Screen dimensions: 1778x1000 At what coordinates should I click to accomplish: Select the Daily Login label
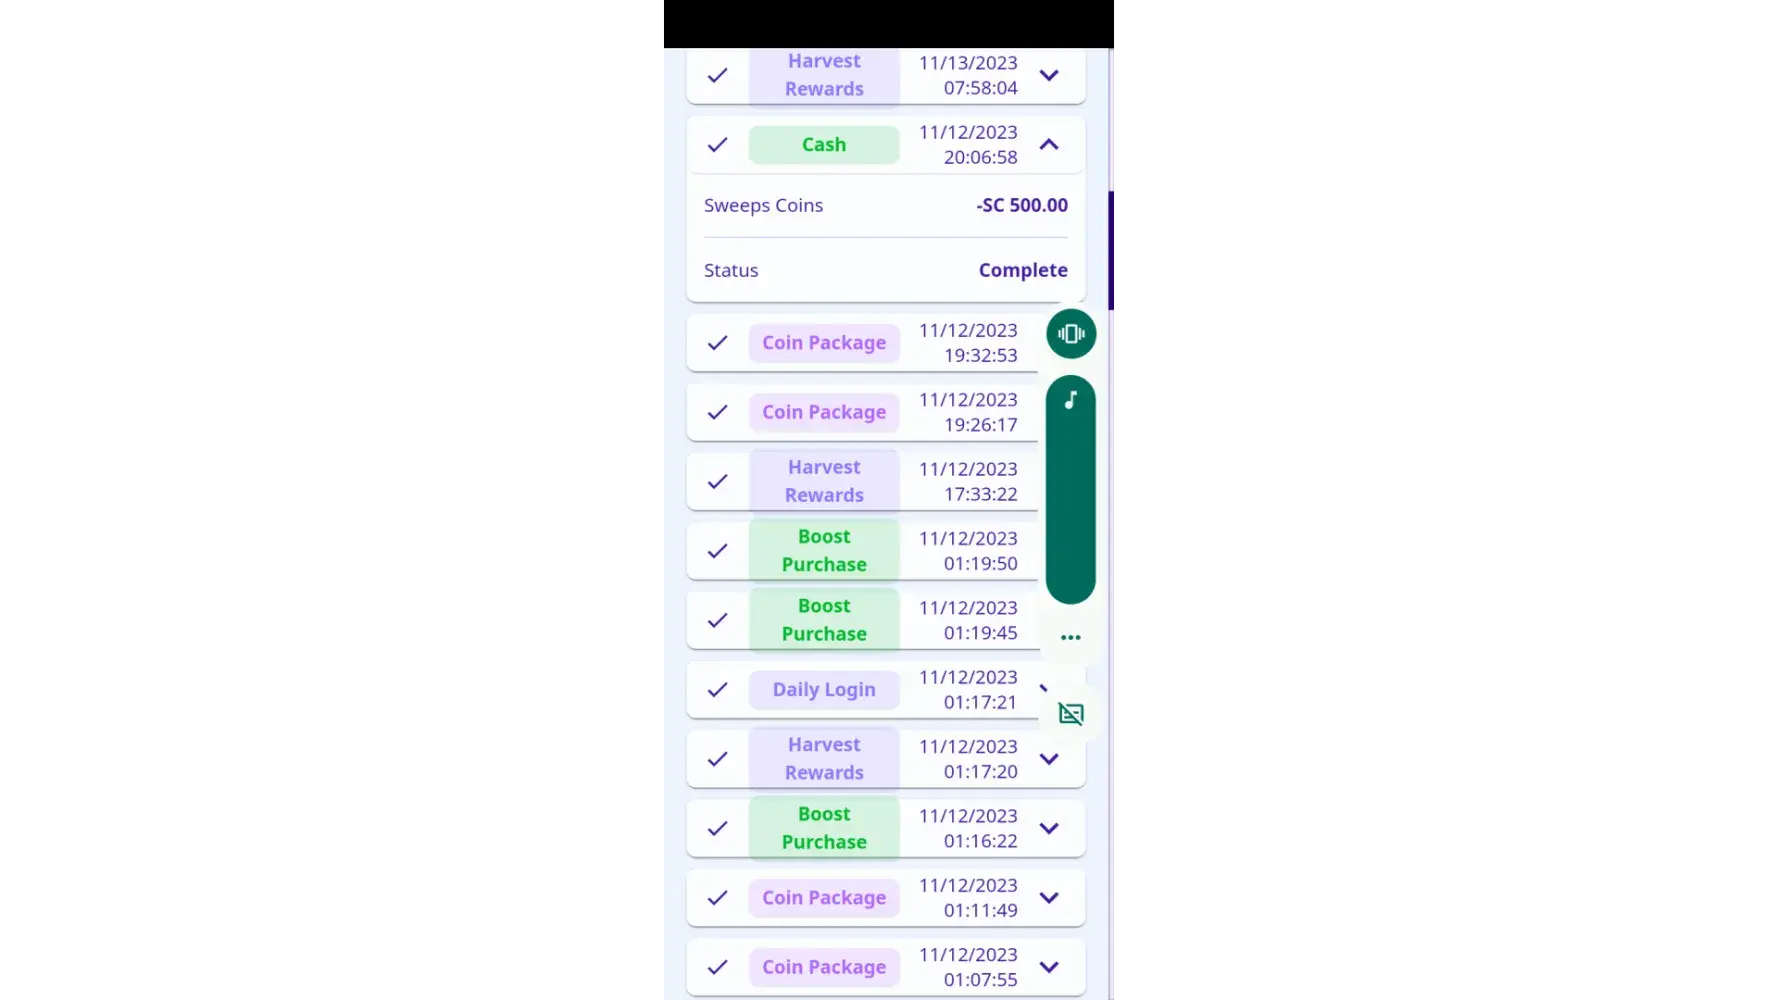point(824,690)
